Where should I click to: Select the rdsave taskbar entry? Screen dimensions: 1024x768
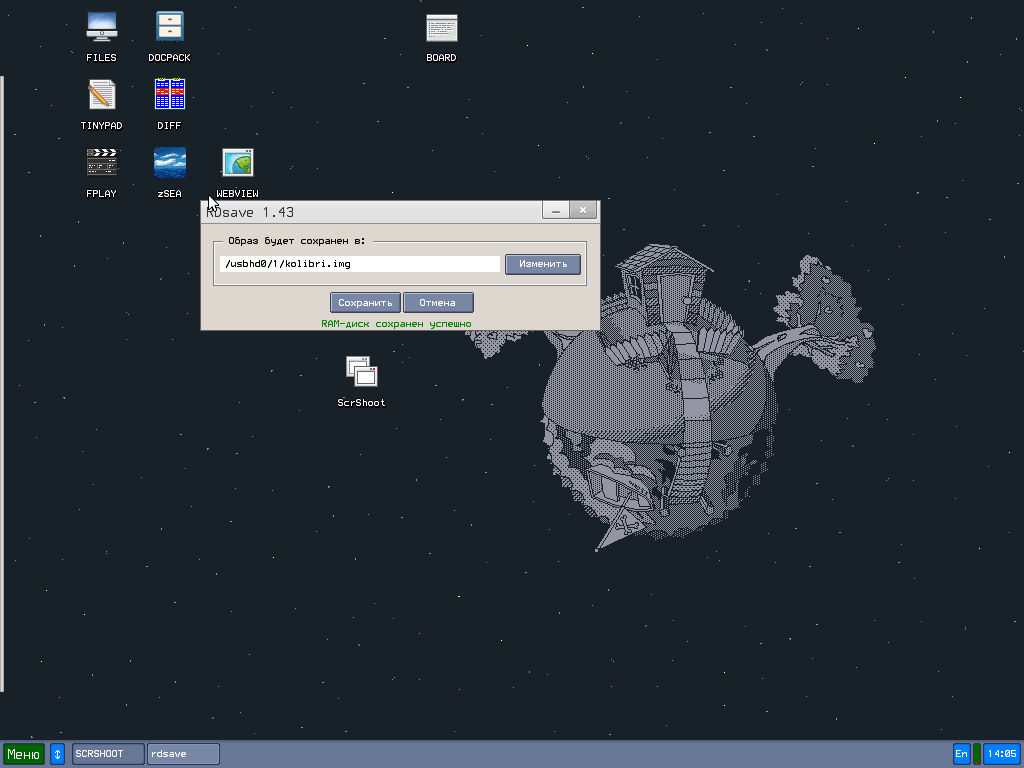183,754
